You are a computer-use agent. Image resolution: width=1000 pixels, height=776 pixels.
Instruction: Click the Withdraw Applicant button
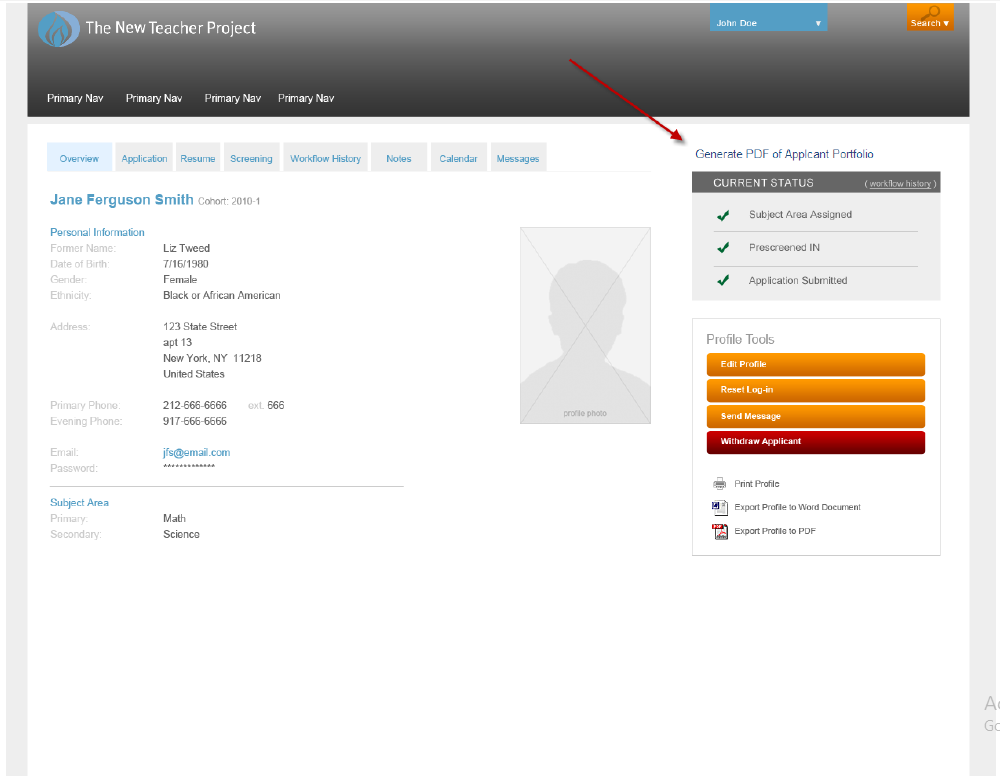coord(816,442)
